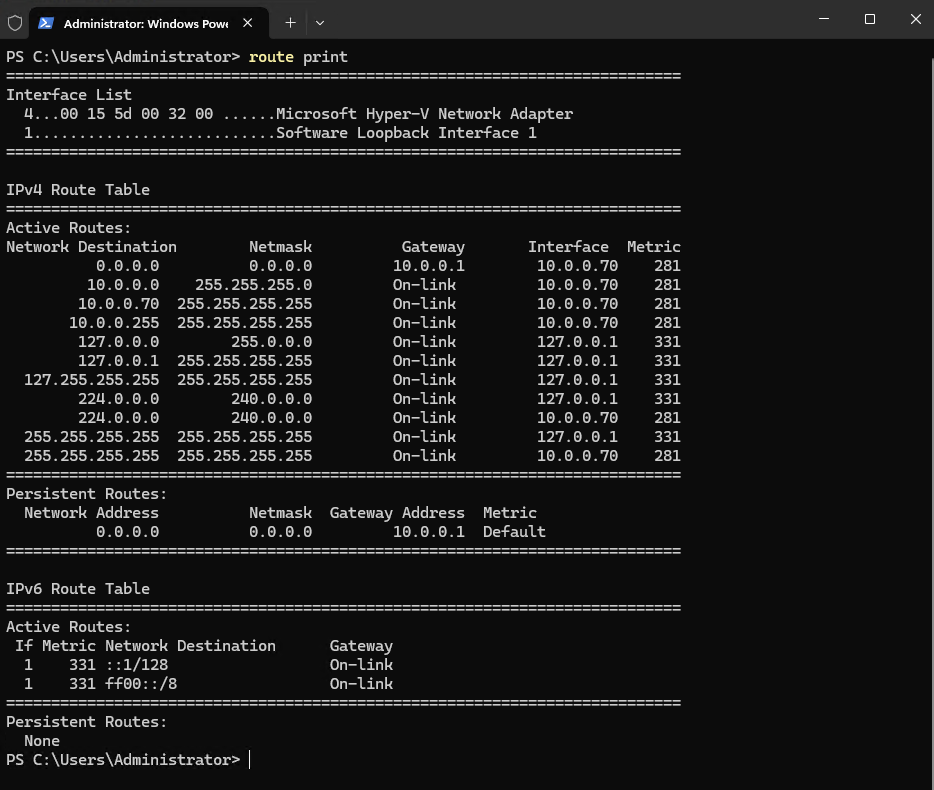Click 'Software Loopback Interface 1' text
934x790 pixels.
(406, 133)
